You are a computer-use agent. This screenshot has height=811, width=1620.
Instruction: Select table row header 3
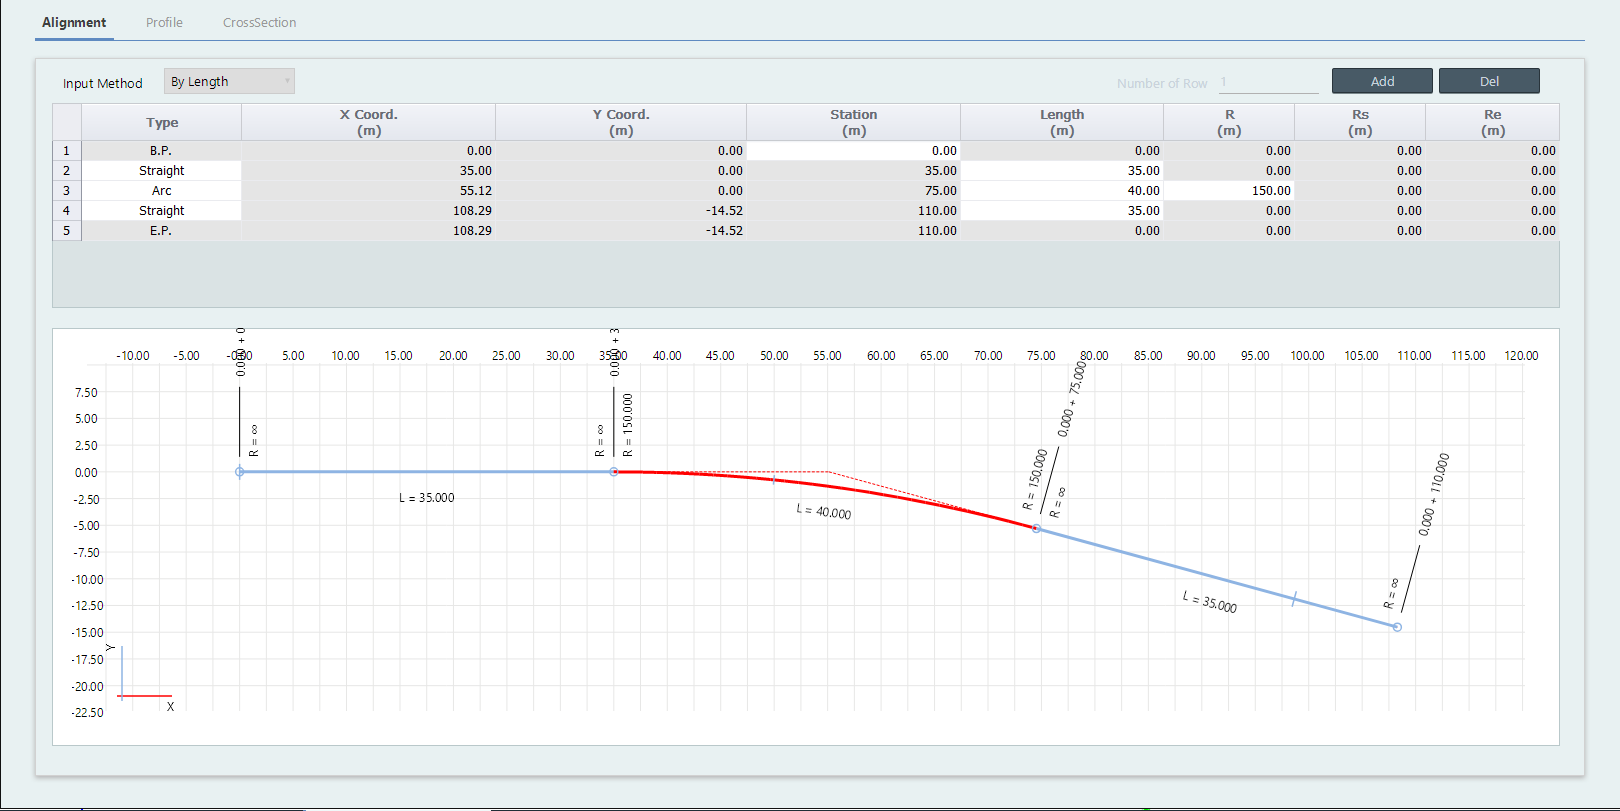[x=67, y=191]
